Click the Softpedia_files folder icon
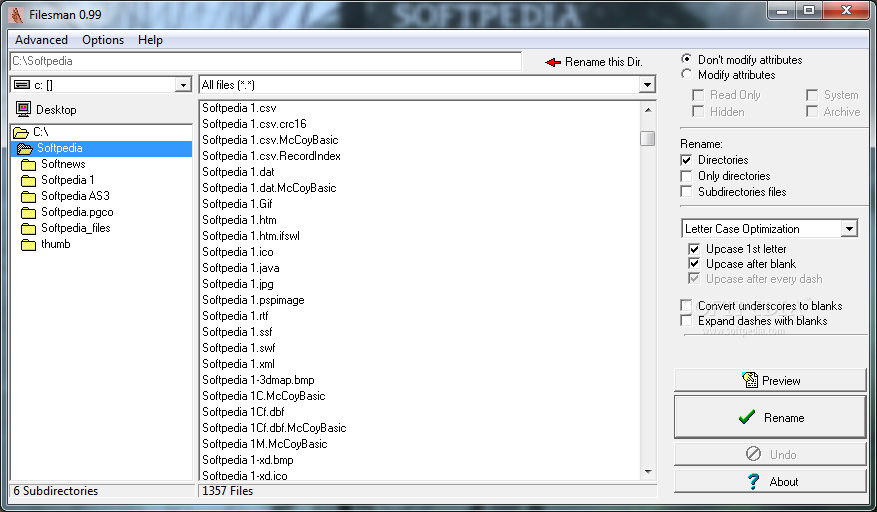 (29, 229)
